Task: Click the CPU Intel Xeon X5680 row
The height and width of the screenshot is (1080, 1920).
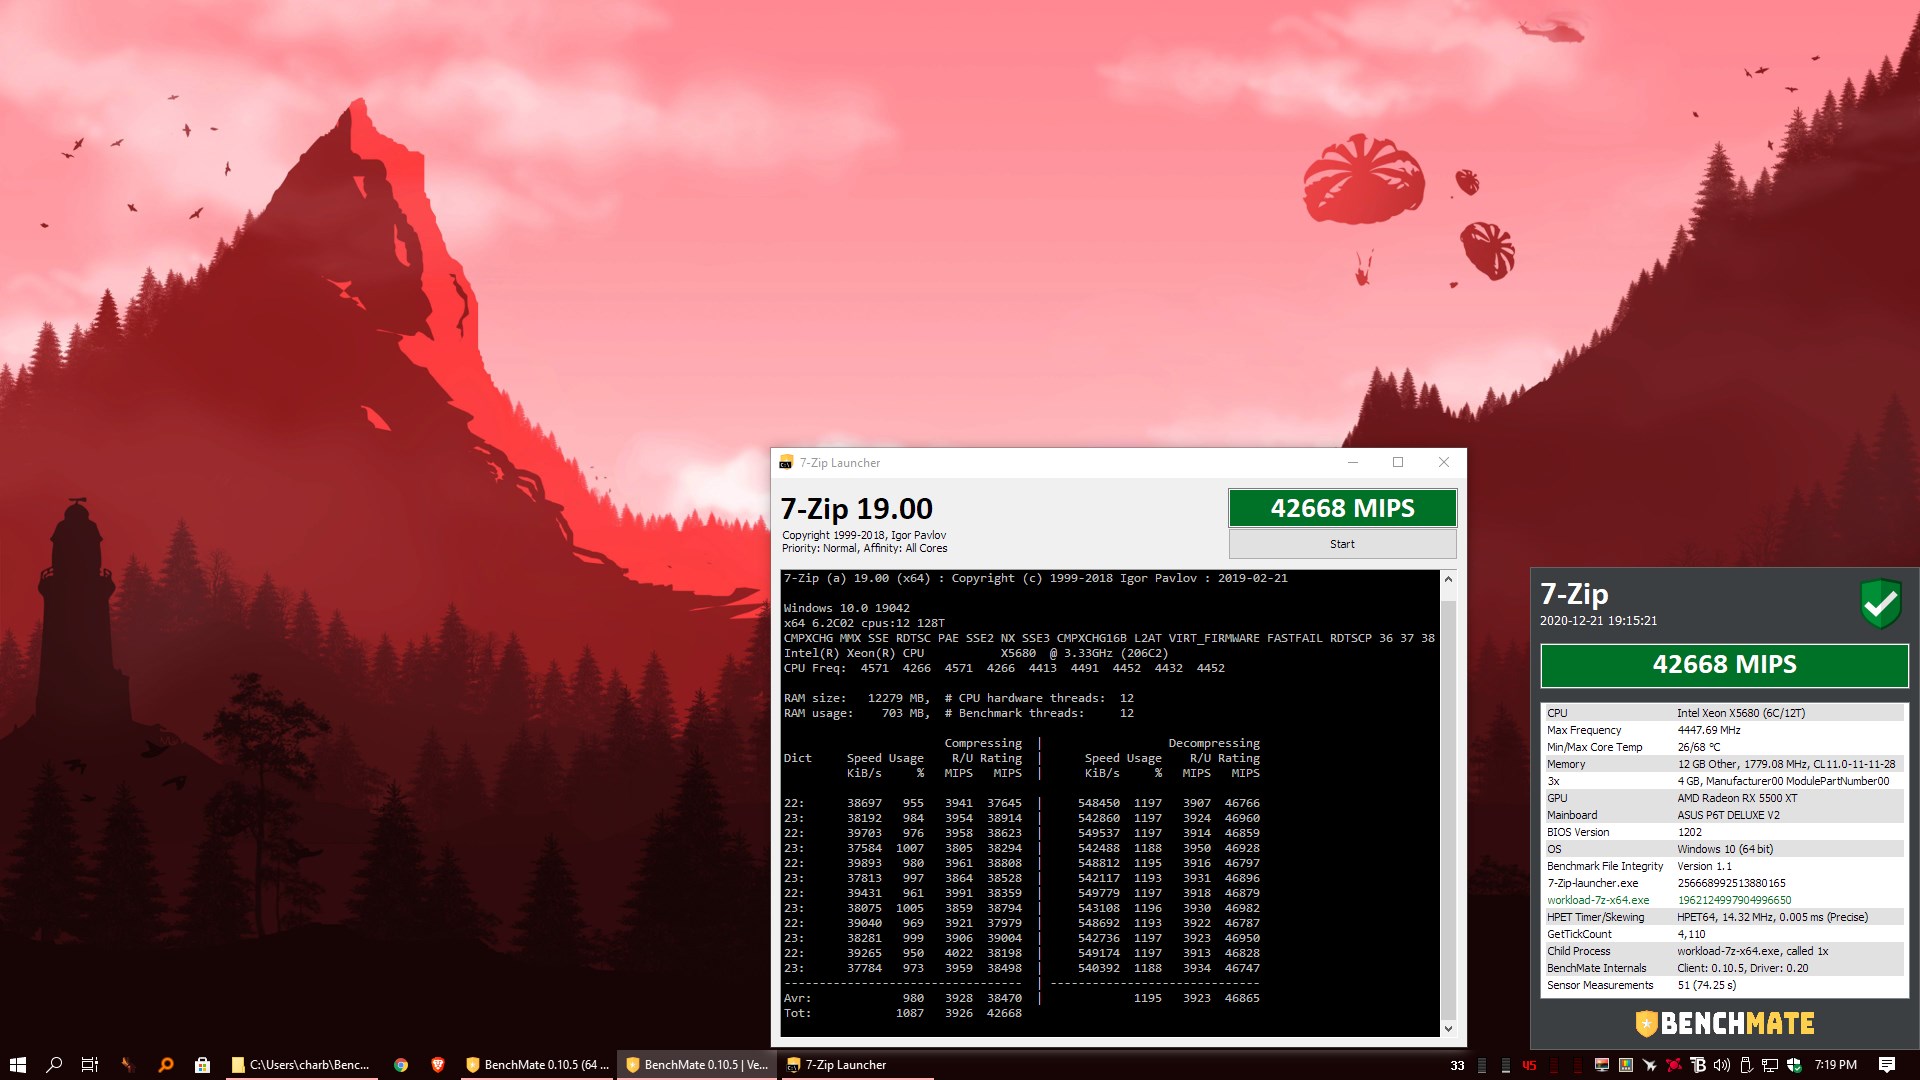Action: pos(1724,713)
